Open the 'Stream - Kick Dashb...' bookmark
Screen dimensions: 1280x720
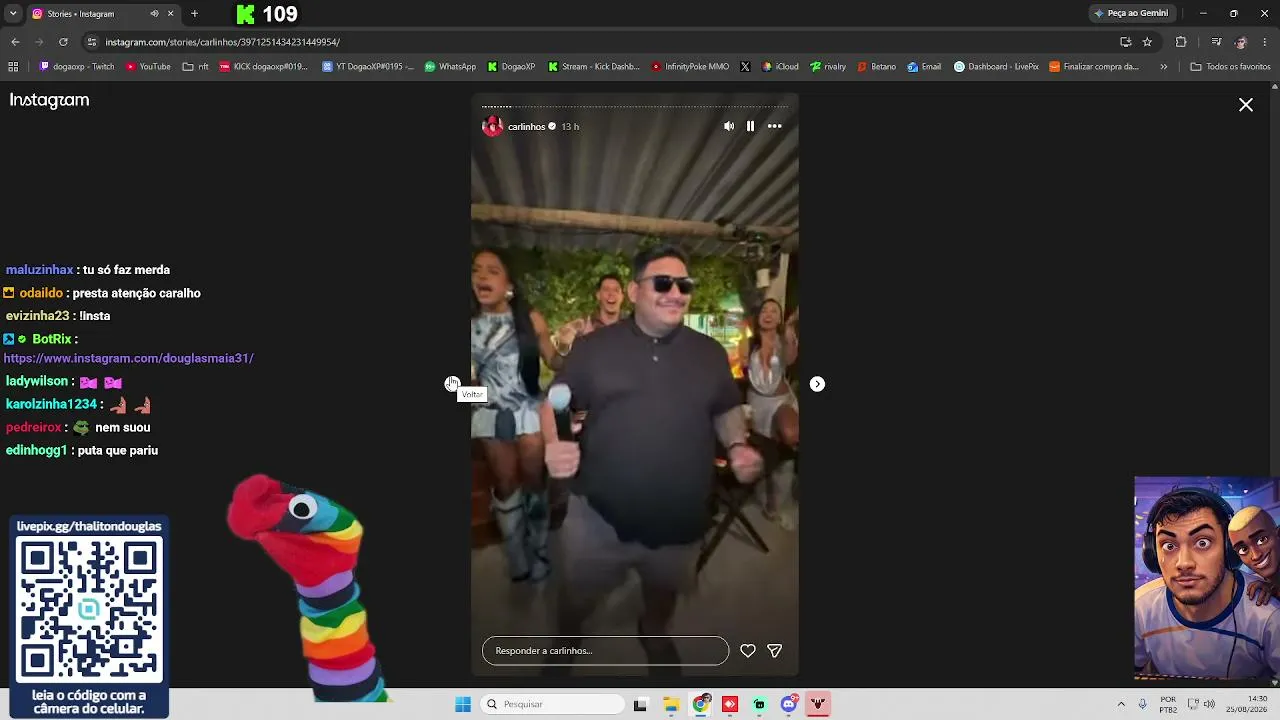click(x=594, y=67)
